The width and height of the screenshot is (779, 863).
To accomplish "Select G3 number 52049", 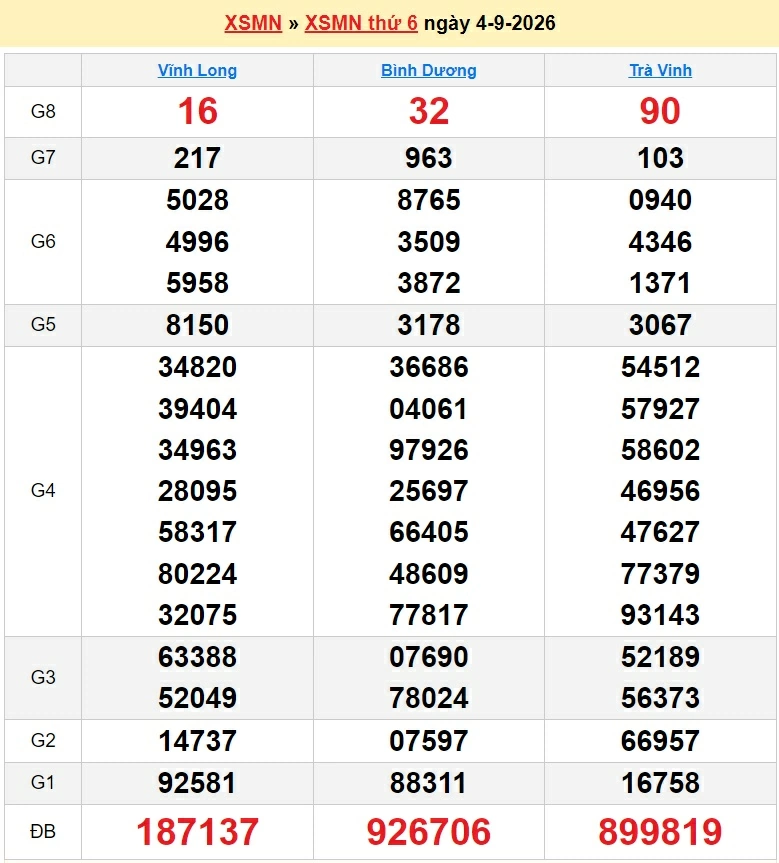I will click(198, 698).
